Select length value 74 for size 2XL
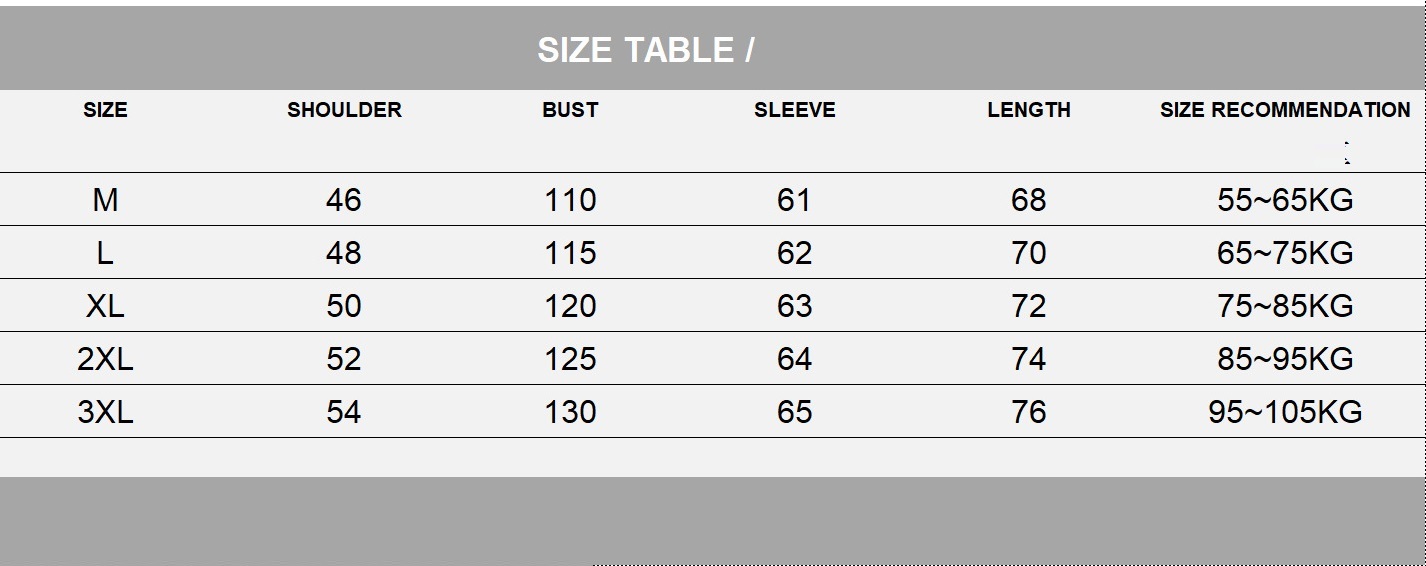The height and width of the screenshot is (566, 1426). (x=1028, y=359)
